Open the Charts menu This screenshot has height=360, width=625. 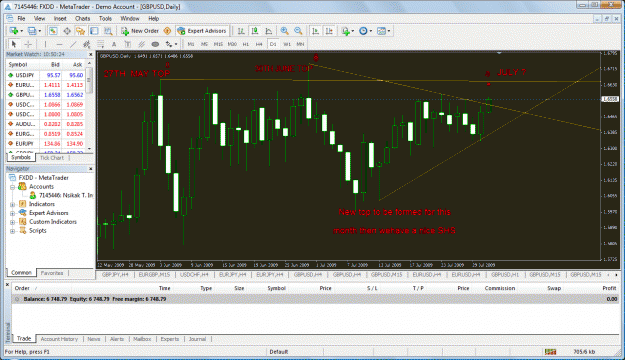(83, 18)
